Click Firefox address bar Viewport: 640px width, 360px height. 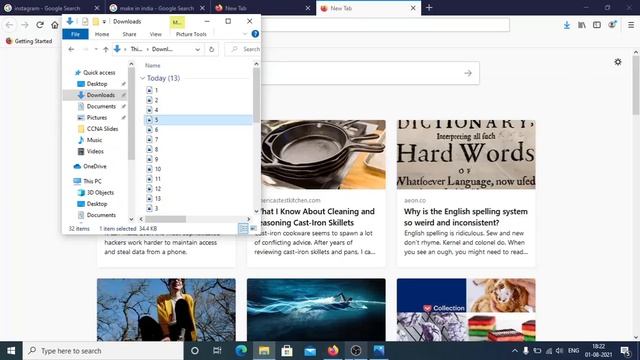coord(385,24)
